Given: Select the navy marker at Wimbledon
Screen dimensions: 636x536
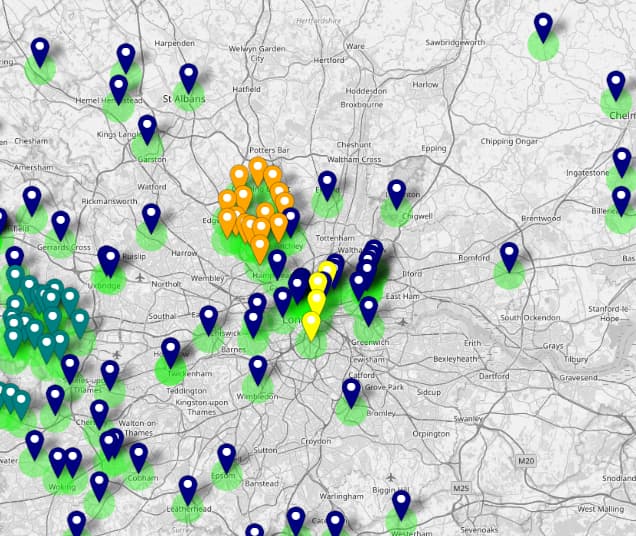Looking at the screenshot, I should coord(258,369).
